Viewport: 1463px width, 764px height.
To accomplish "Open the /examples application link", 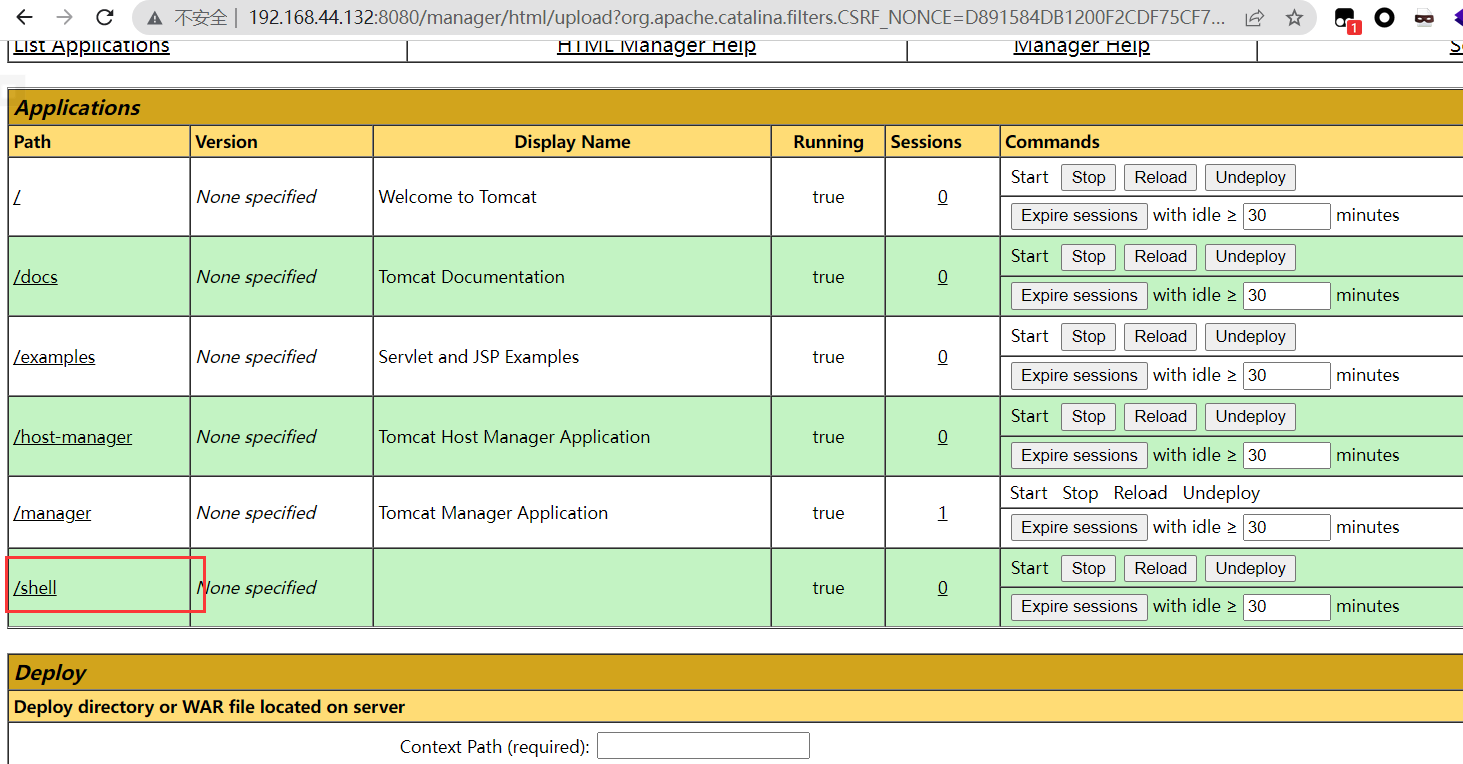I will [x=54, y=357].
